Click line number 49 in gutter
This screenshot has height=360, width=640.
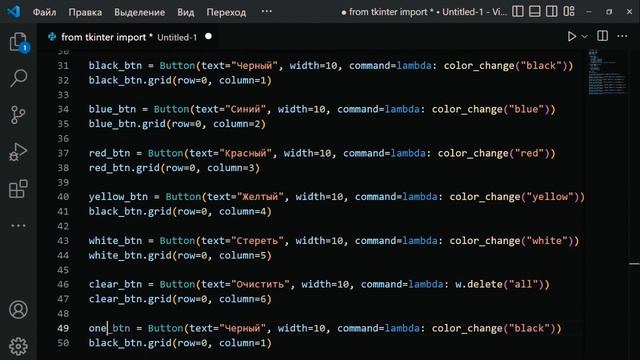(x=63, y=328)
